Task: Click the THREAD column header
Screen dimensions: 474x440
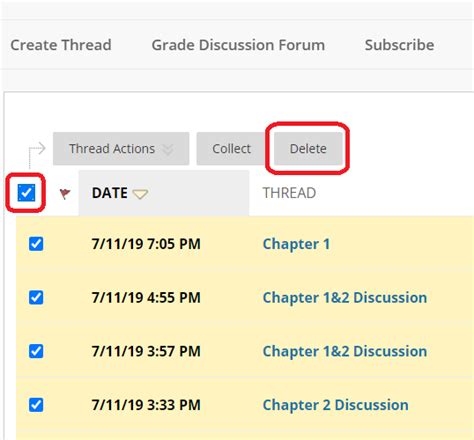Action: [x=289, y=193]
